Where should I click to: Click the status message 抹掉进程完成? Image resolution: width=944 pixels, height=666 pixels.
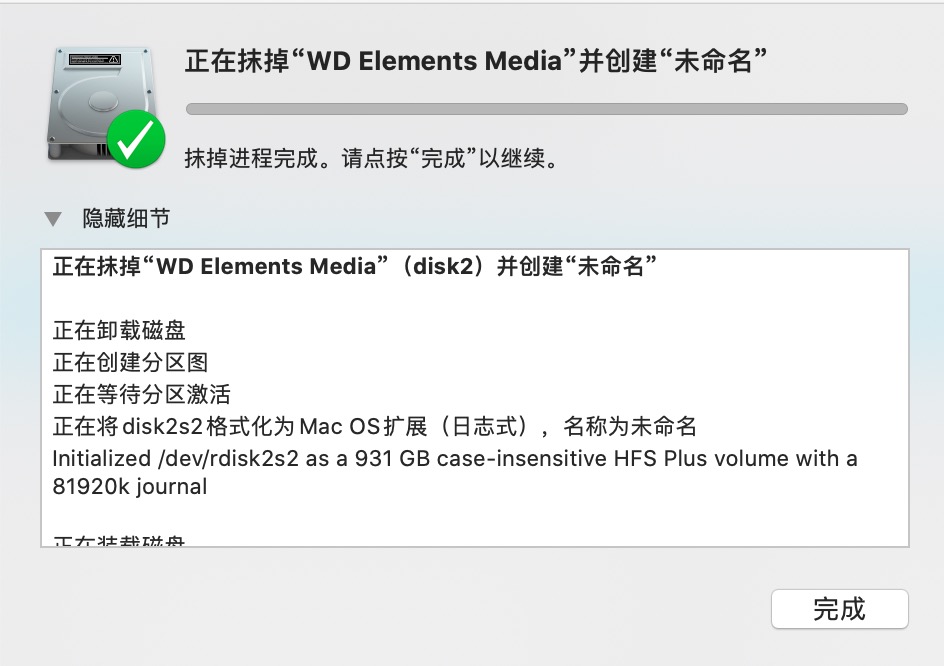(371, 158)
